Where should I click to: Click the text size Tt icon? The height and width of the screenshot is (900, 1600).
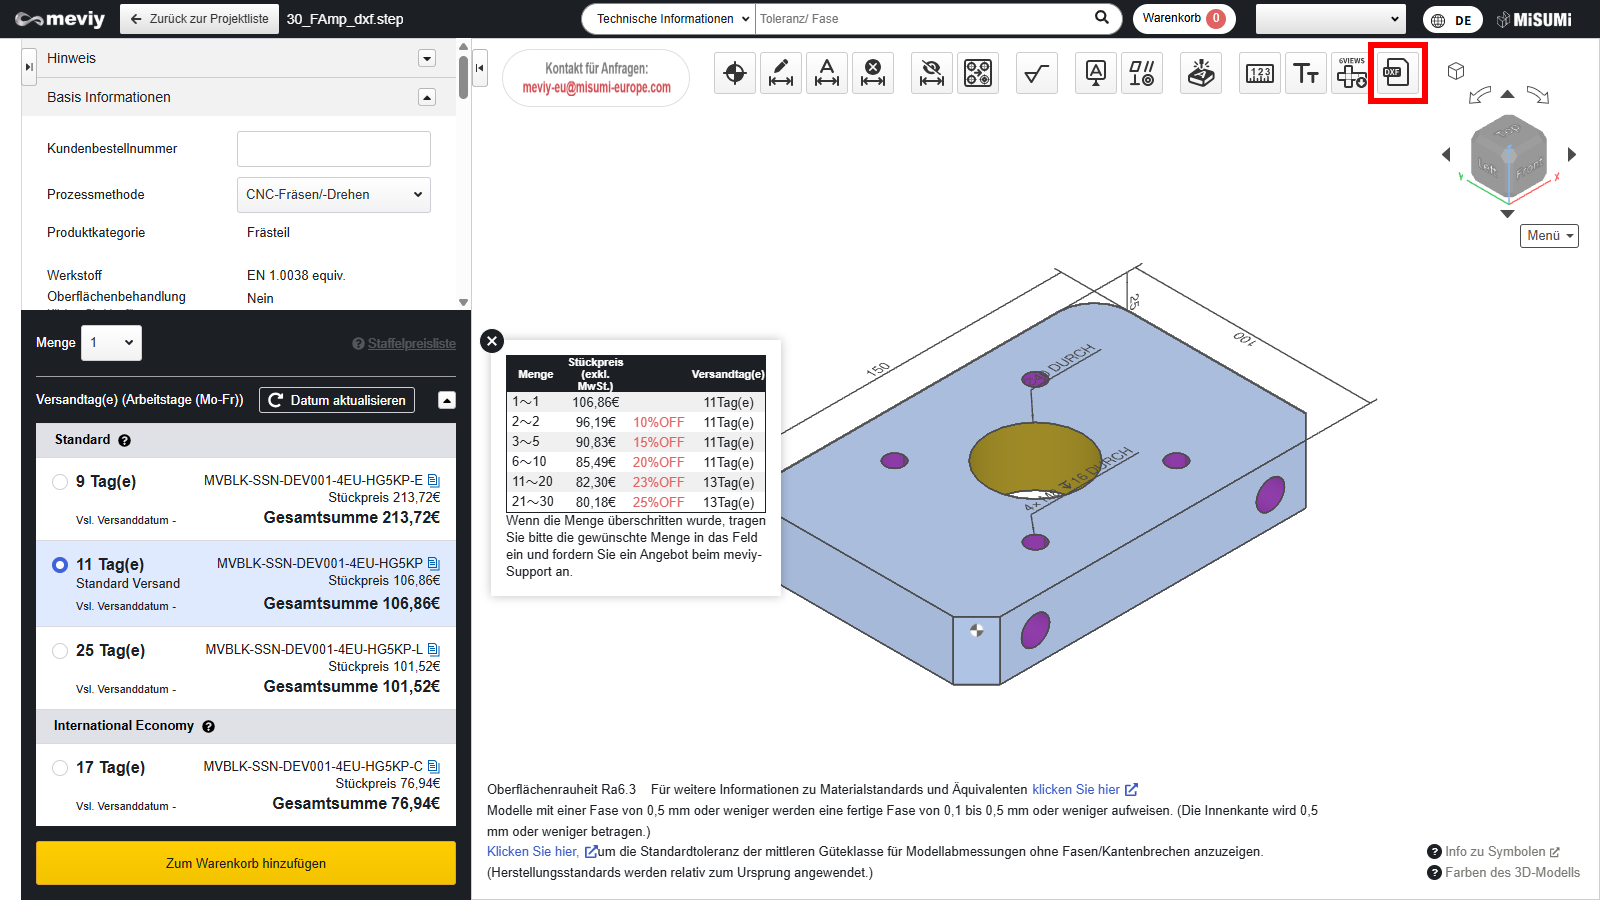pyautogui.click(x=1305, y=73)
